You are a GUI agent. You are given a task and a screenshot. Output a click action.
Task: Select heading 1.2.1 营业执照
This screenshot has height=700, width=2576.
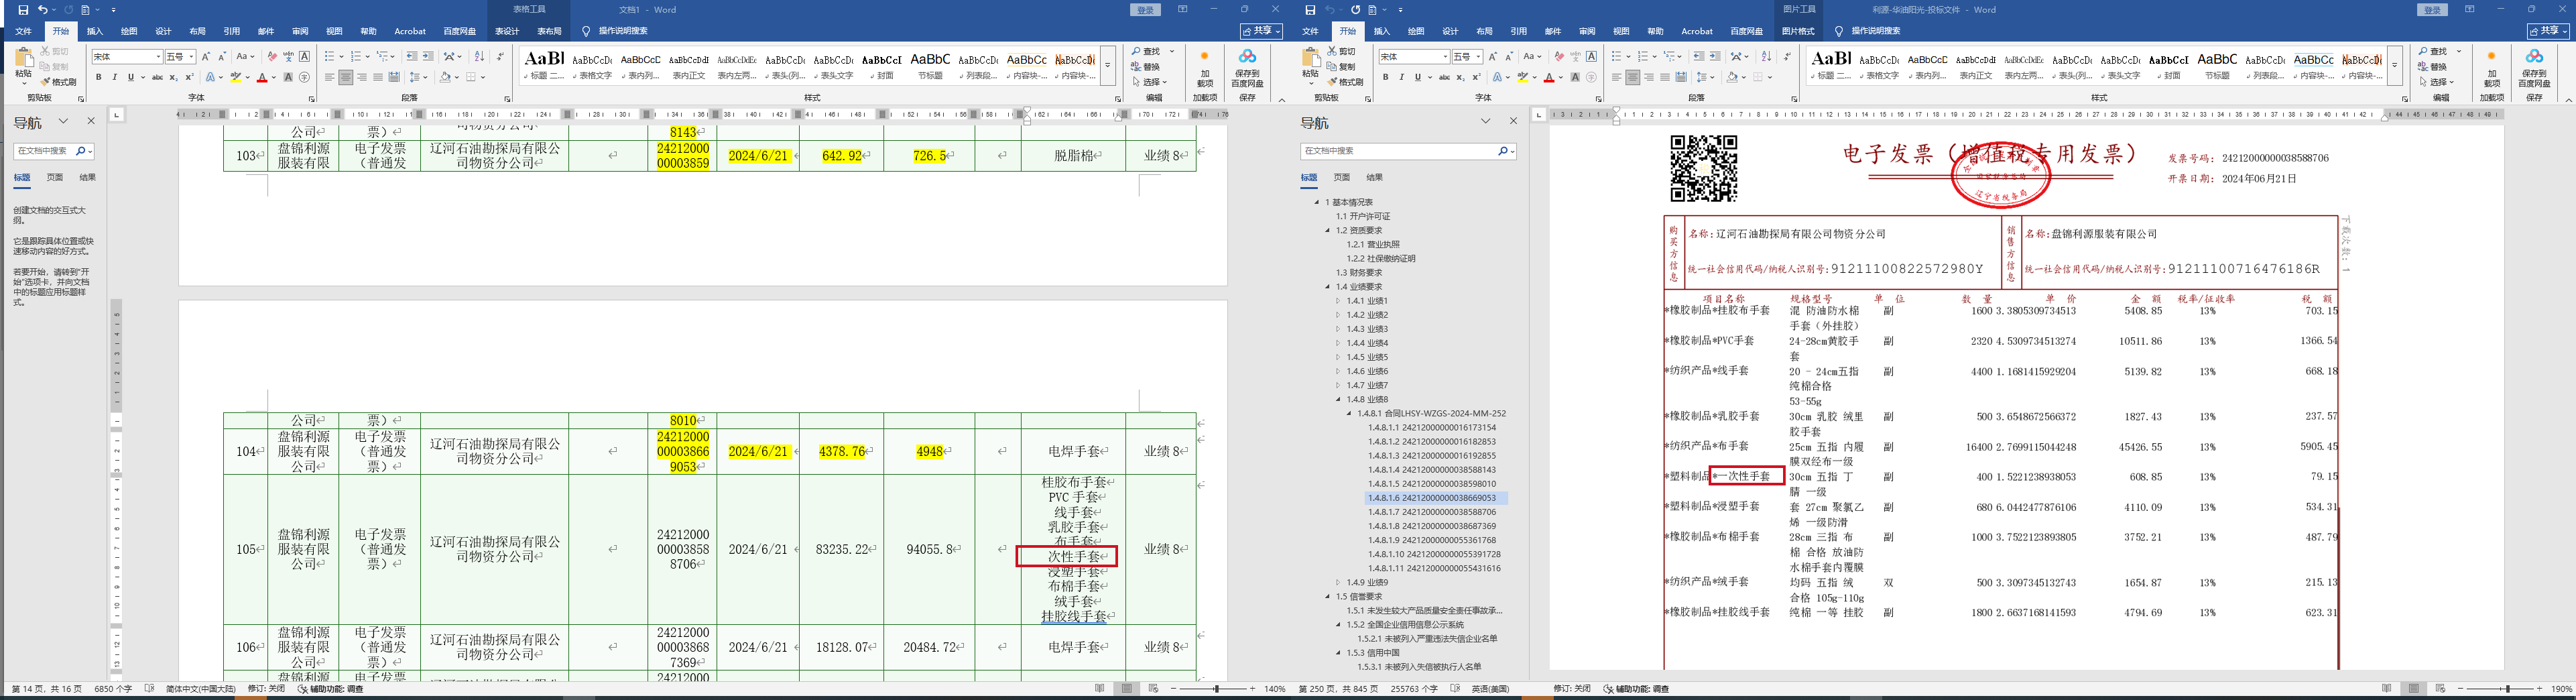(x=1372, y=245)
